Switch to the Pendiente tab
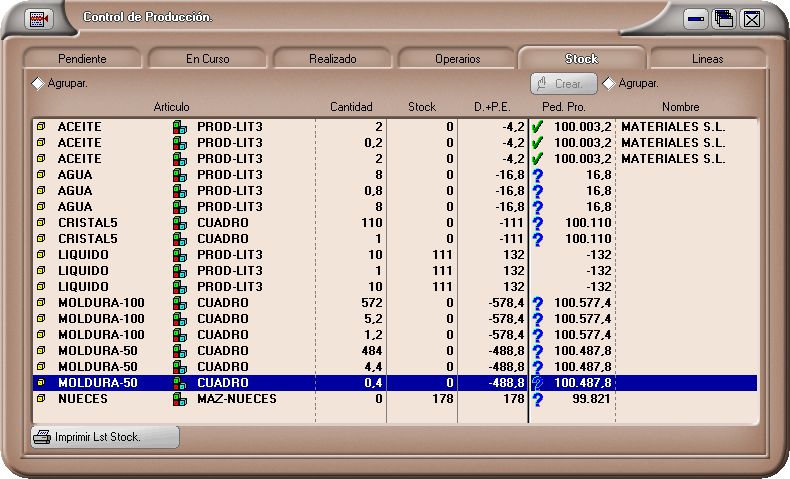 pos(82,59)
